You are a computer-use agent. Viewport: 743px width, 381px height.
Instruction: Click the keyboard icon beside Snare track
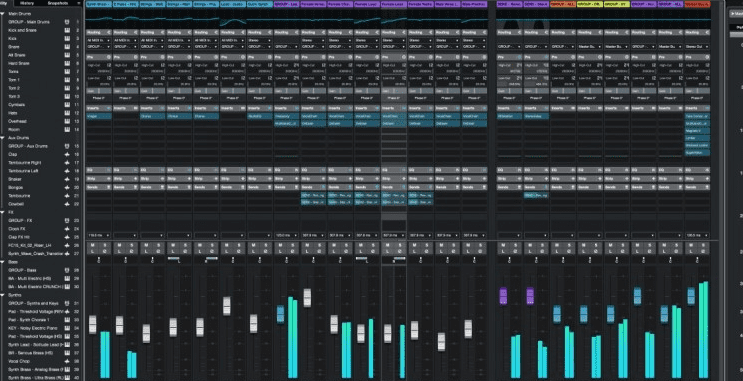coord(67,47)
